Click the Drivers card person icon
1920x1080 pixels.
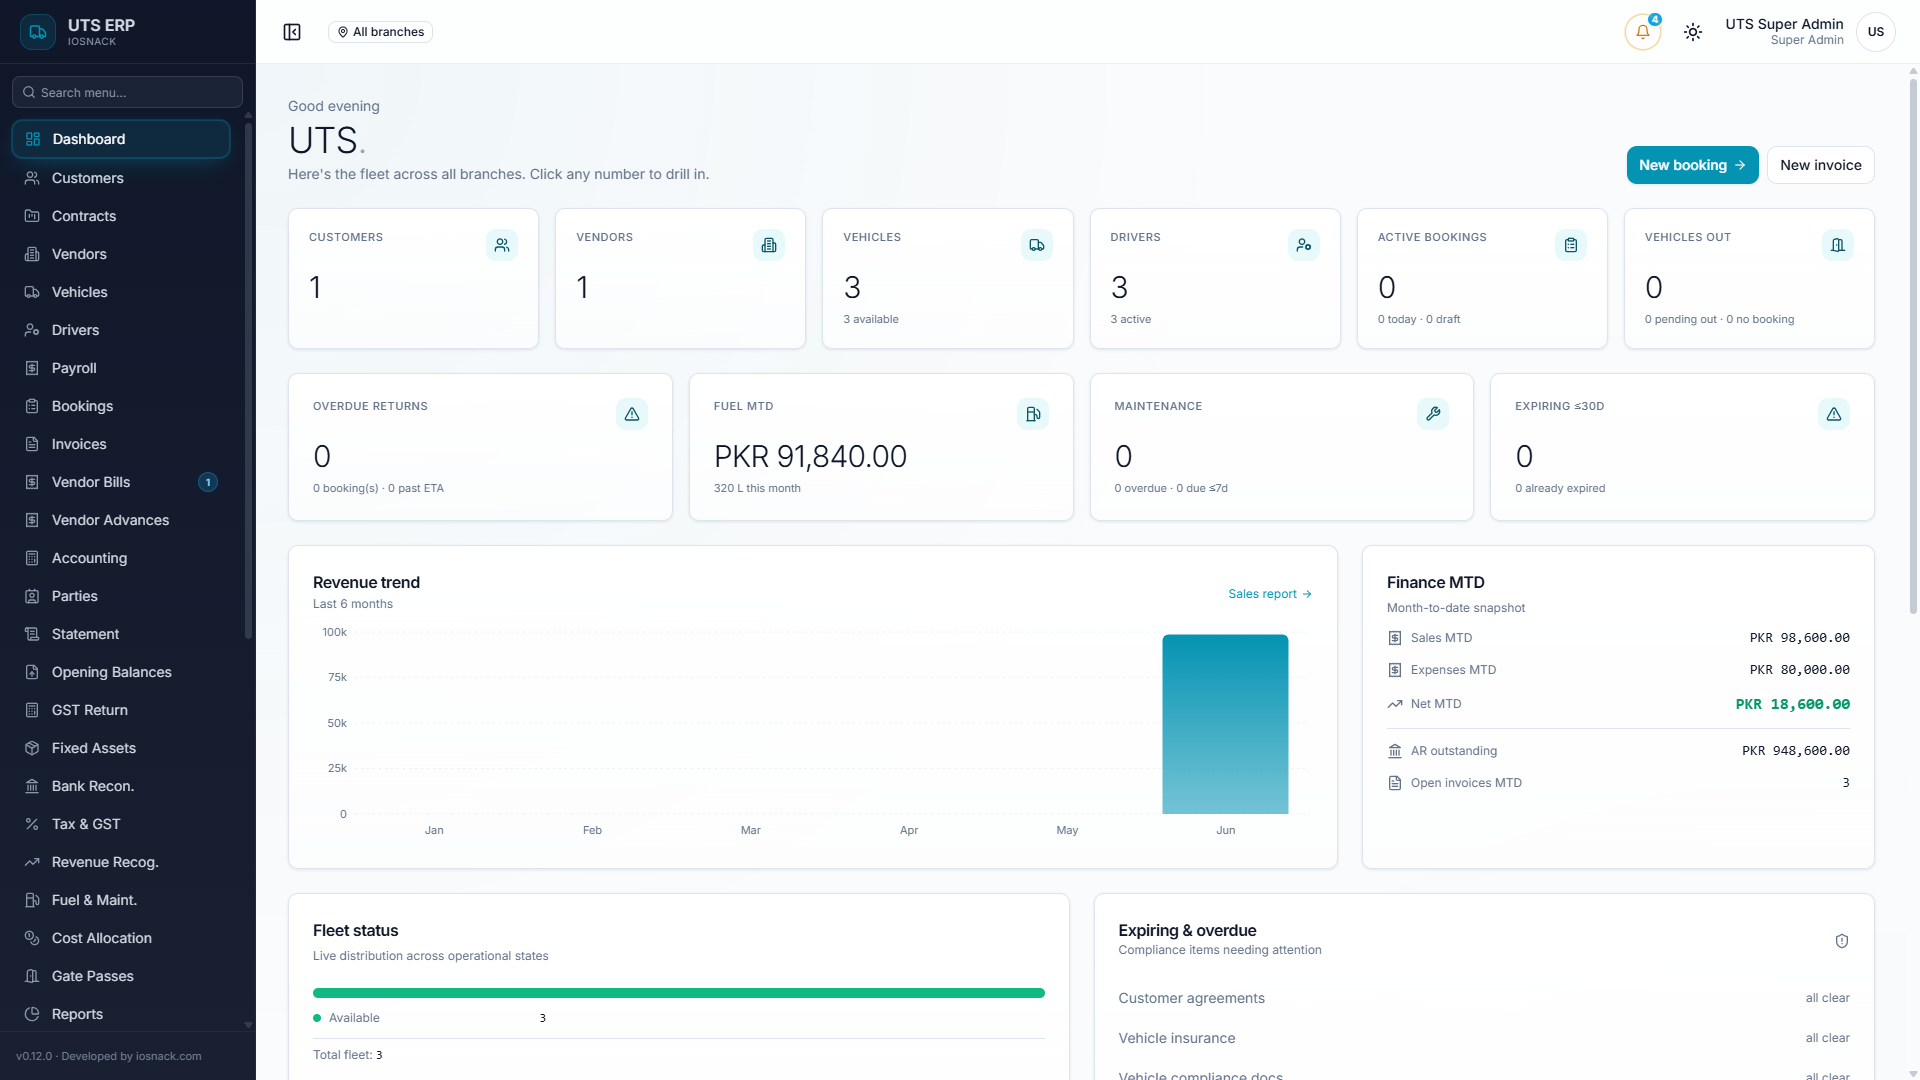(x=1304, y=245)
